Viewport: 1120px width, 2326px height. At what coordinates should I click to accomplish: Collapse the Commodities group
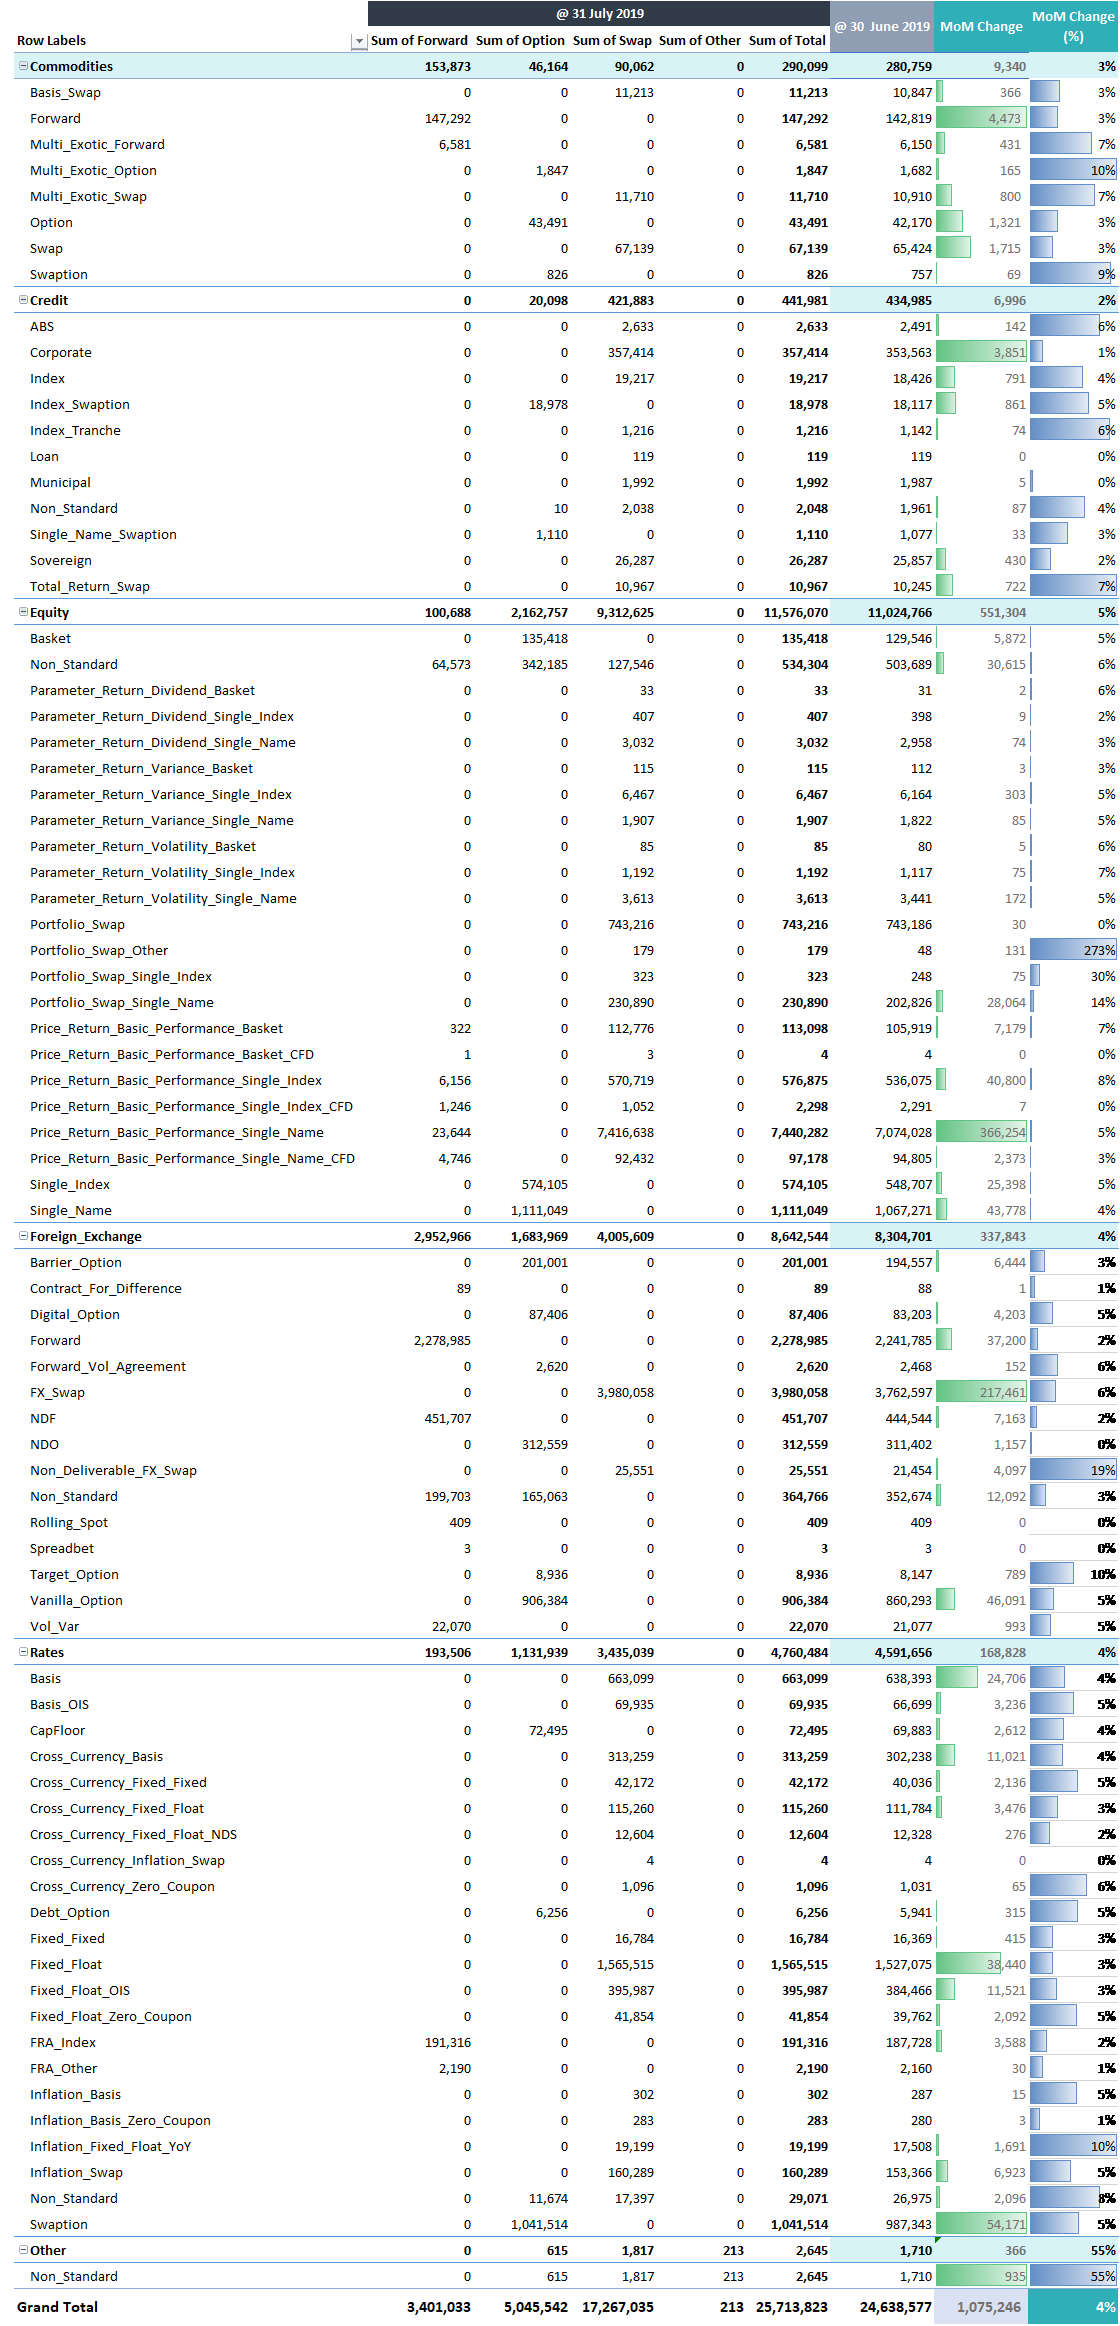[23, 66]
